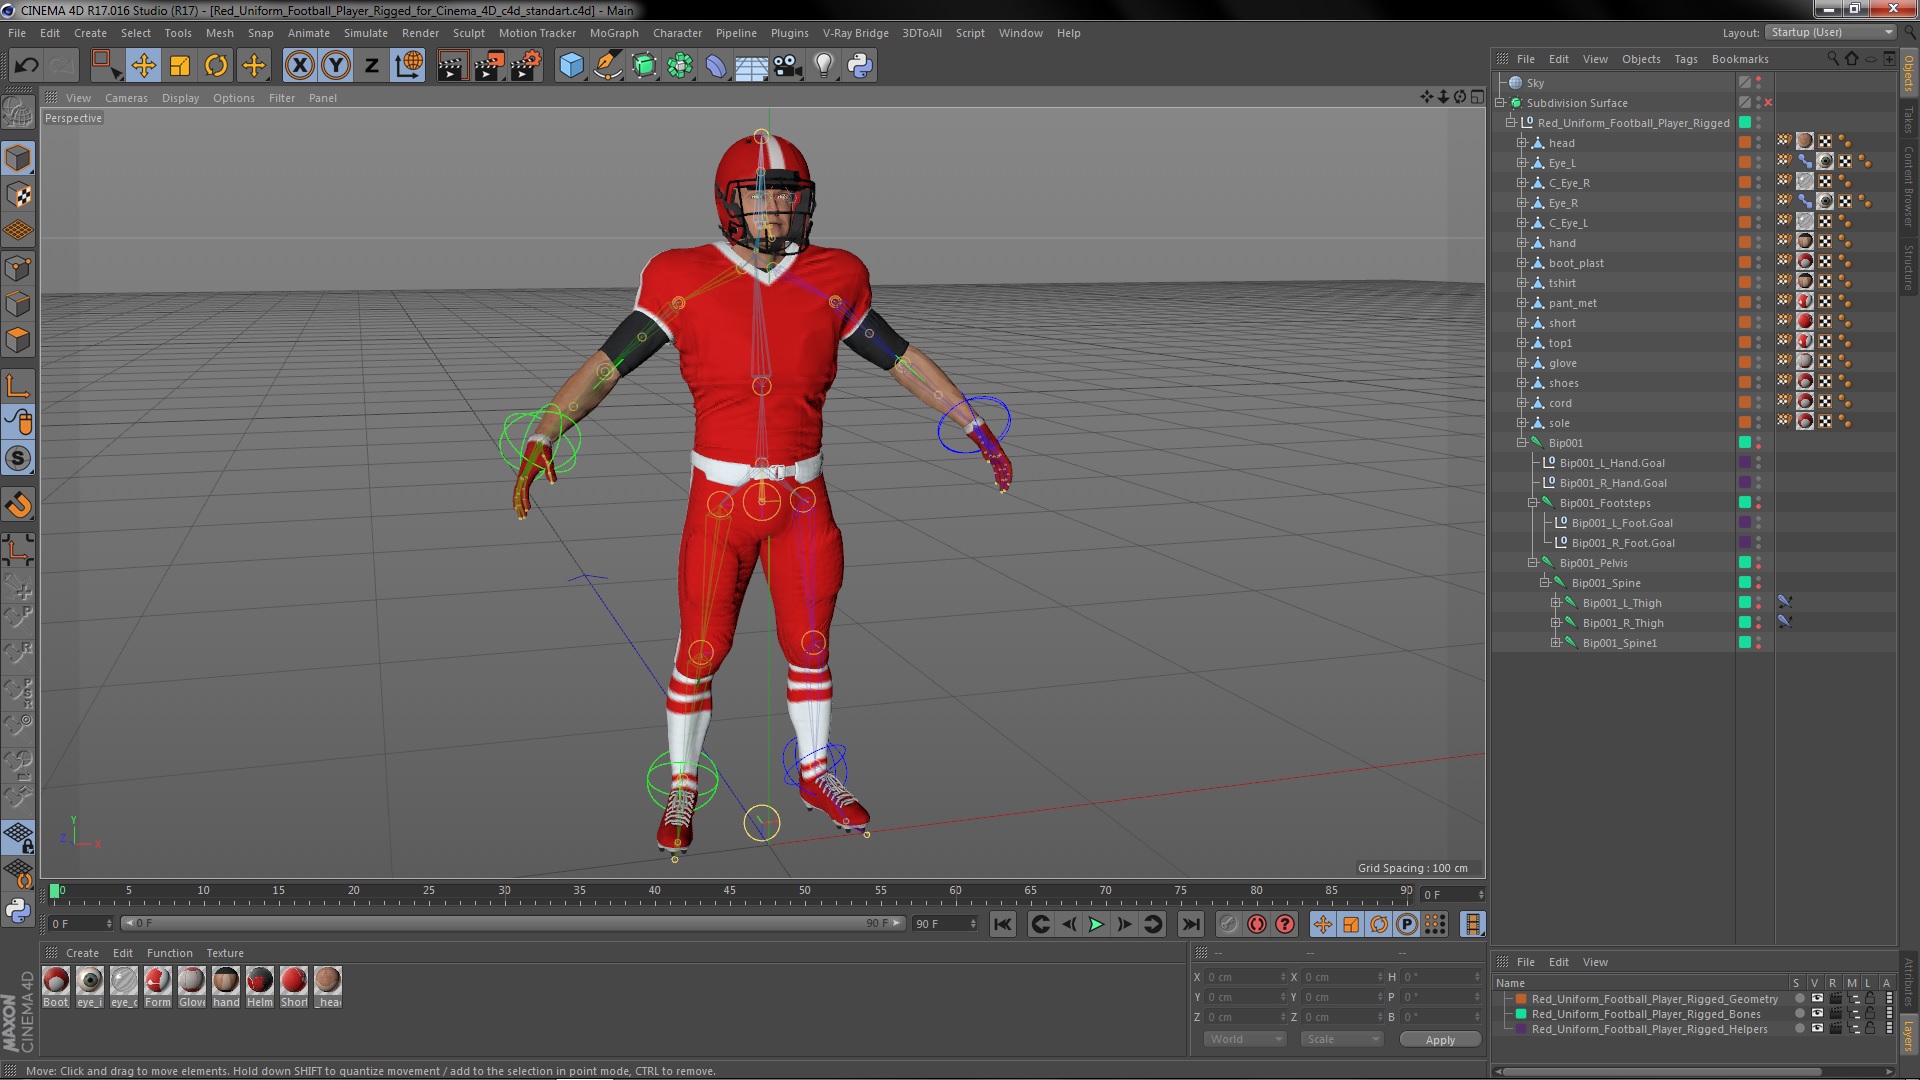1920x1080 pixels.
Task: Add a camera object
Action: click(788, 66)
